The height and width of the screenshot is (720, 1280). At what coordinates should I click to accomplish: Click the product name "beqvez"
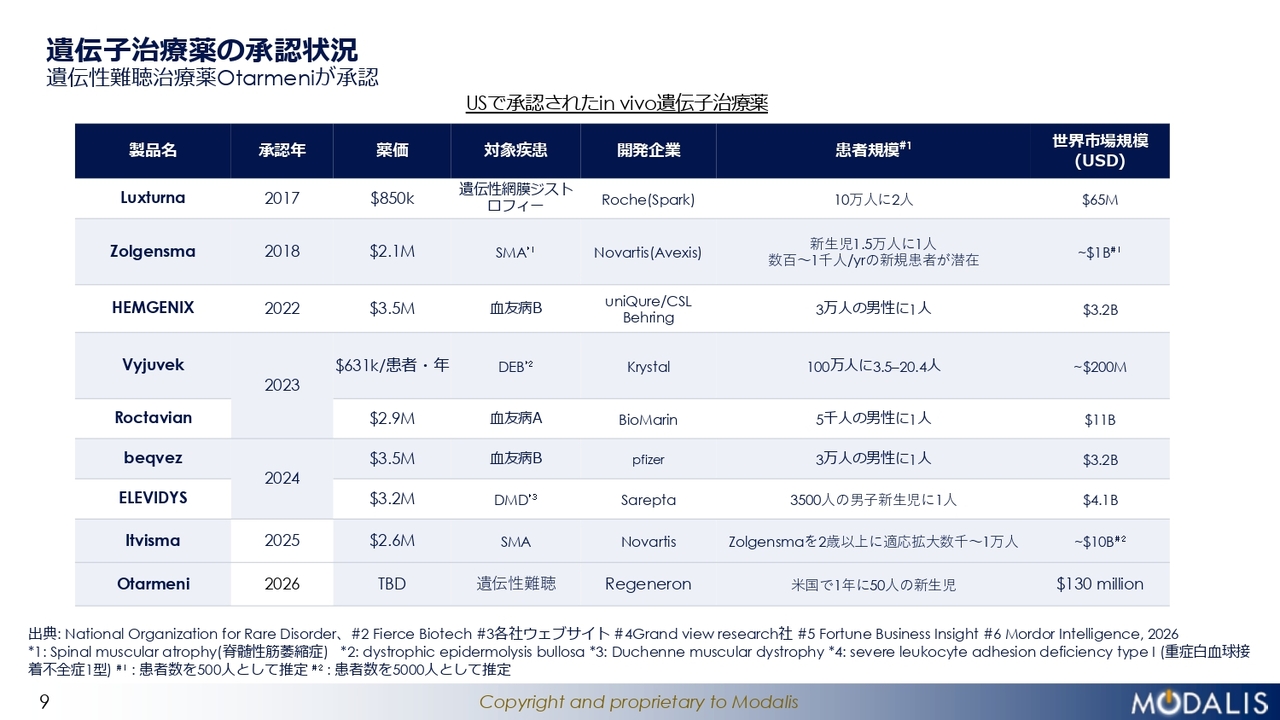pyautogui.click(x=153, y=458)
